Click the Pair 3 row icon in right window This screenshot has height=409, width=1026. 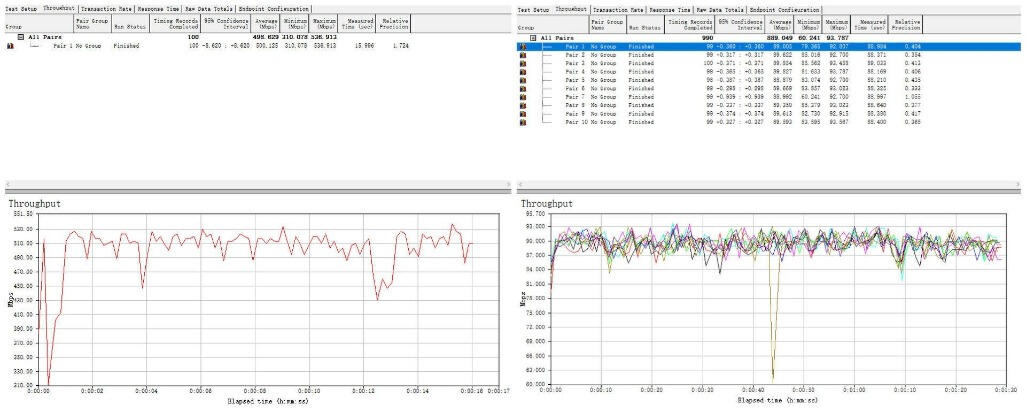pyautogui.click(x=523, y=63)
